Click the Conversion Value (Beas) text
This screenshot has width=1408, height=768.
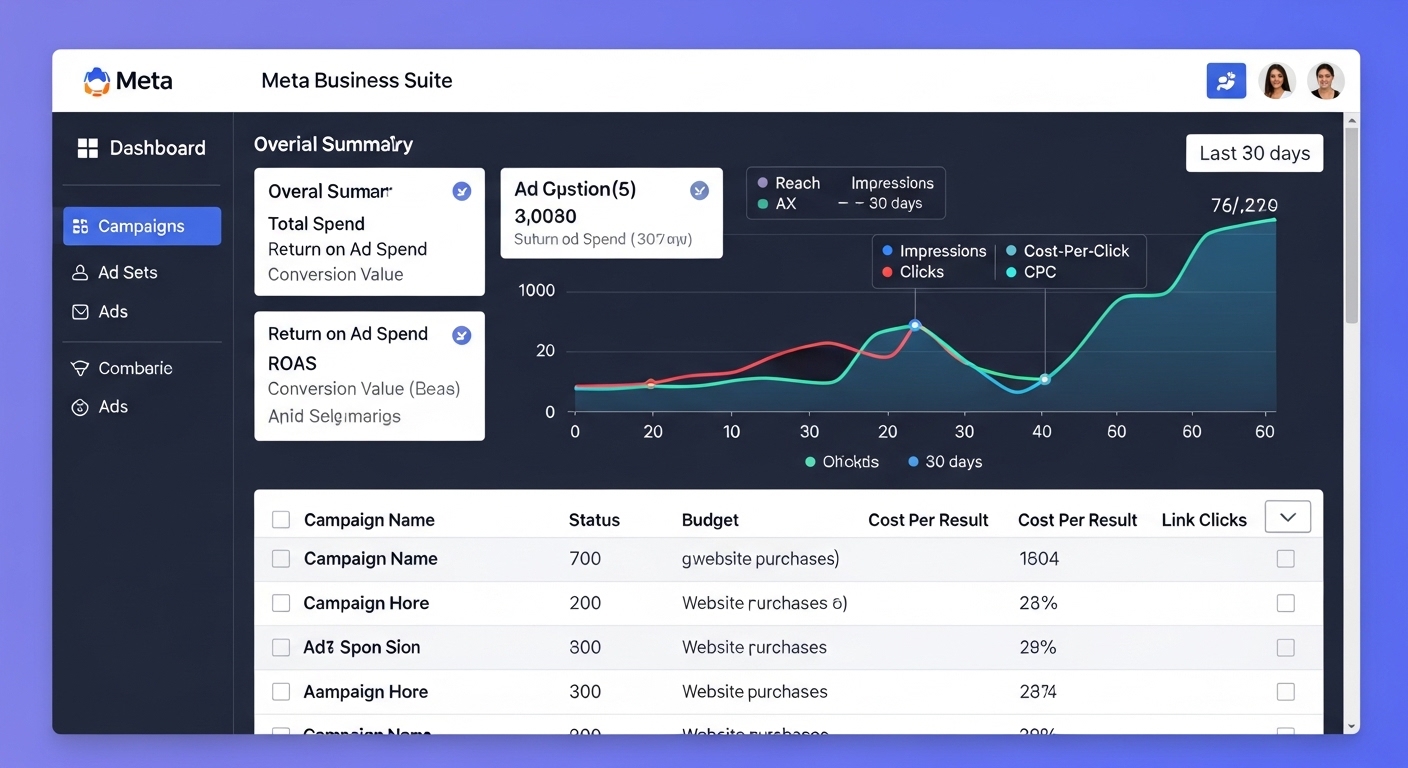click(x=364, y=389)
